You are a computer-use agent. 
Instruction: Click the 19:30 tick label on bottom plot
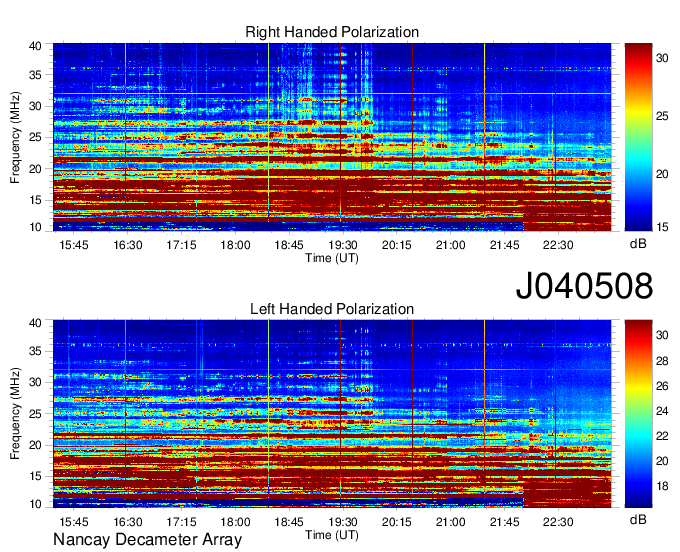(343, 522)
